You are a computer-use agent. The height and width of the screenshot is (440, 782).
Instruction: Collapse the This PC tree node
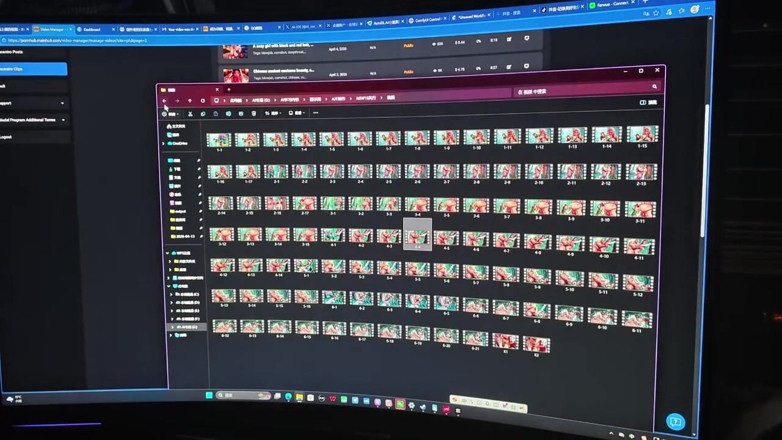169,286
